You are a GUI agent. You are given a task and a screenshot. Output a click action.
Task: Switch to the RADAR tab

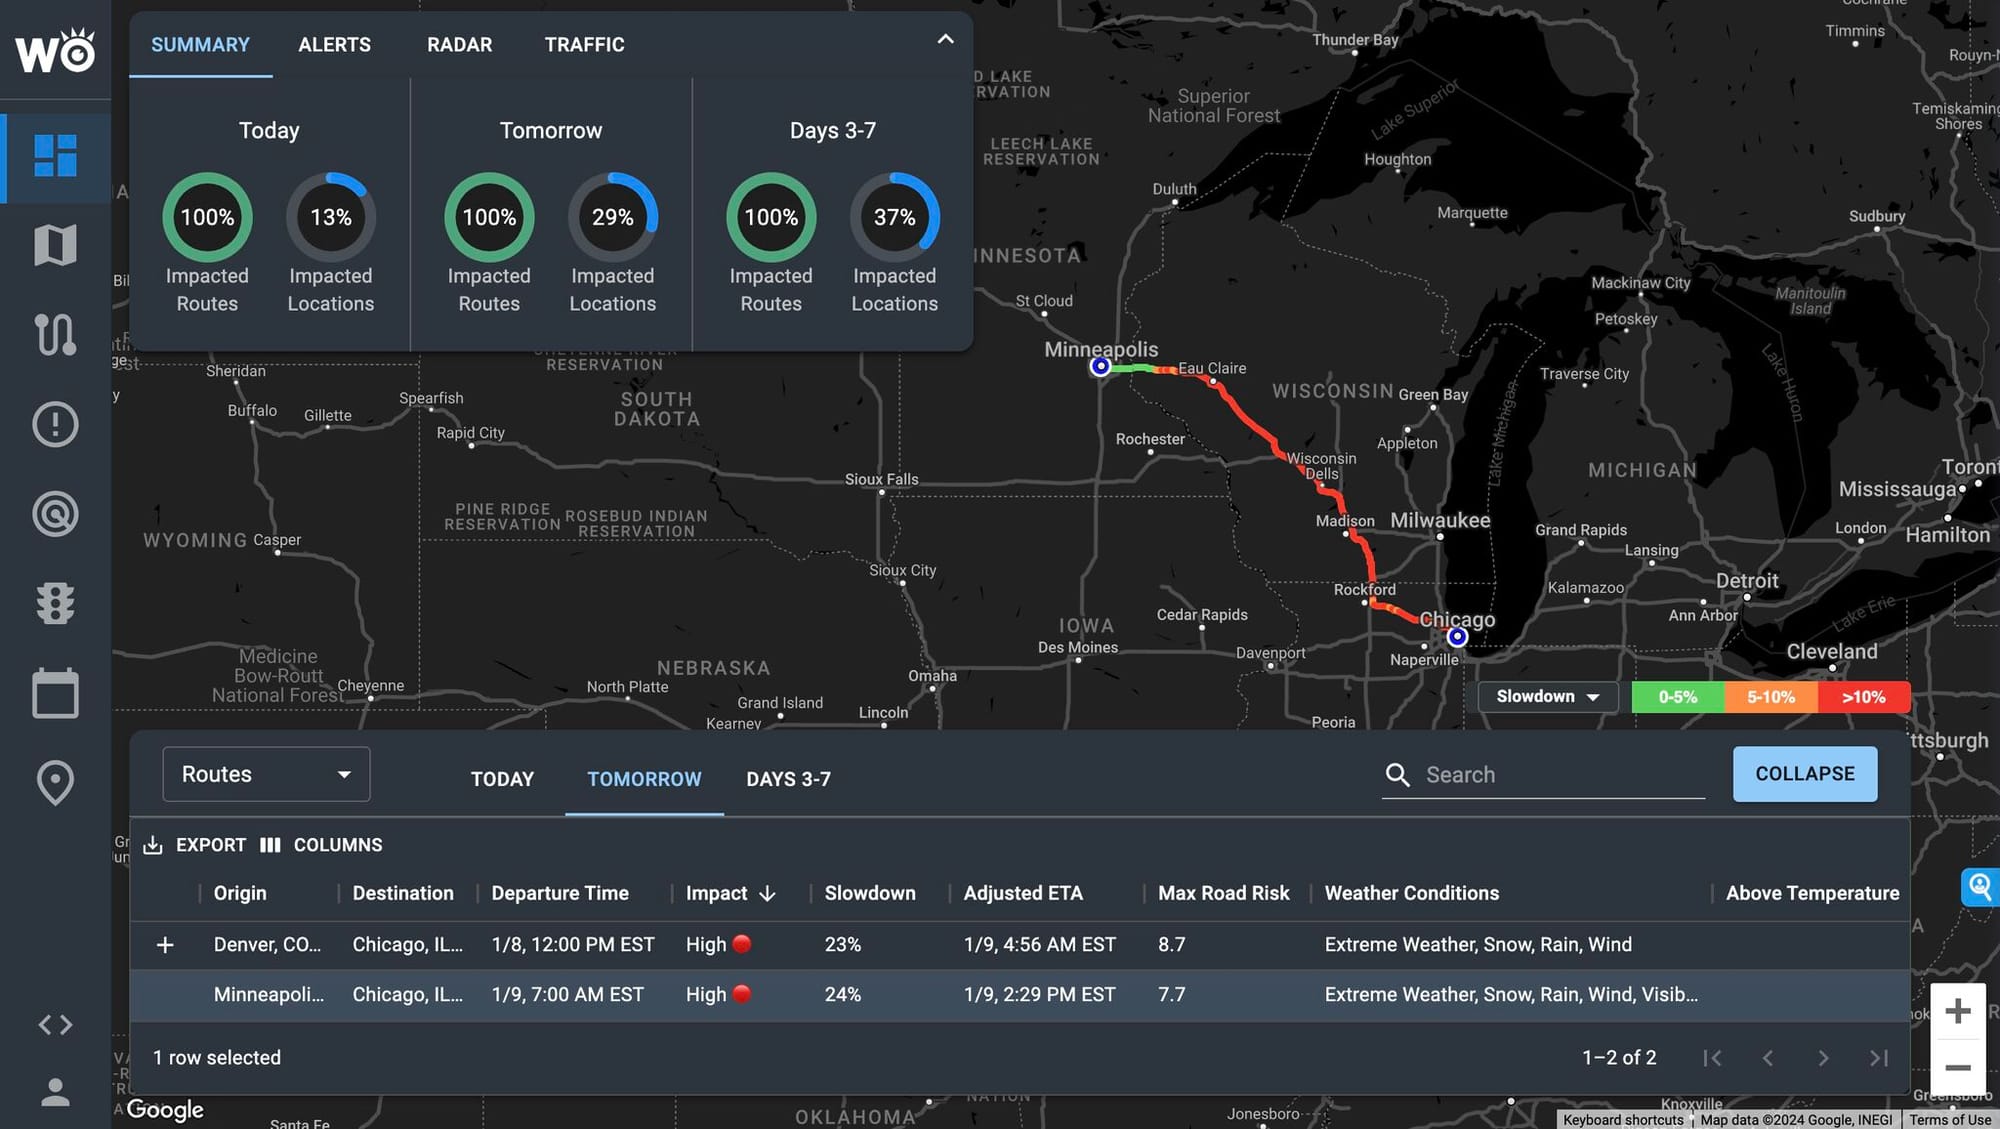coord(459,45)
